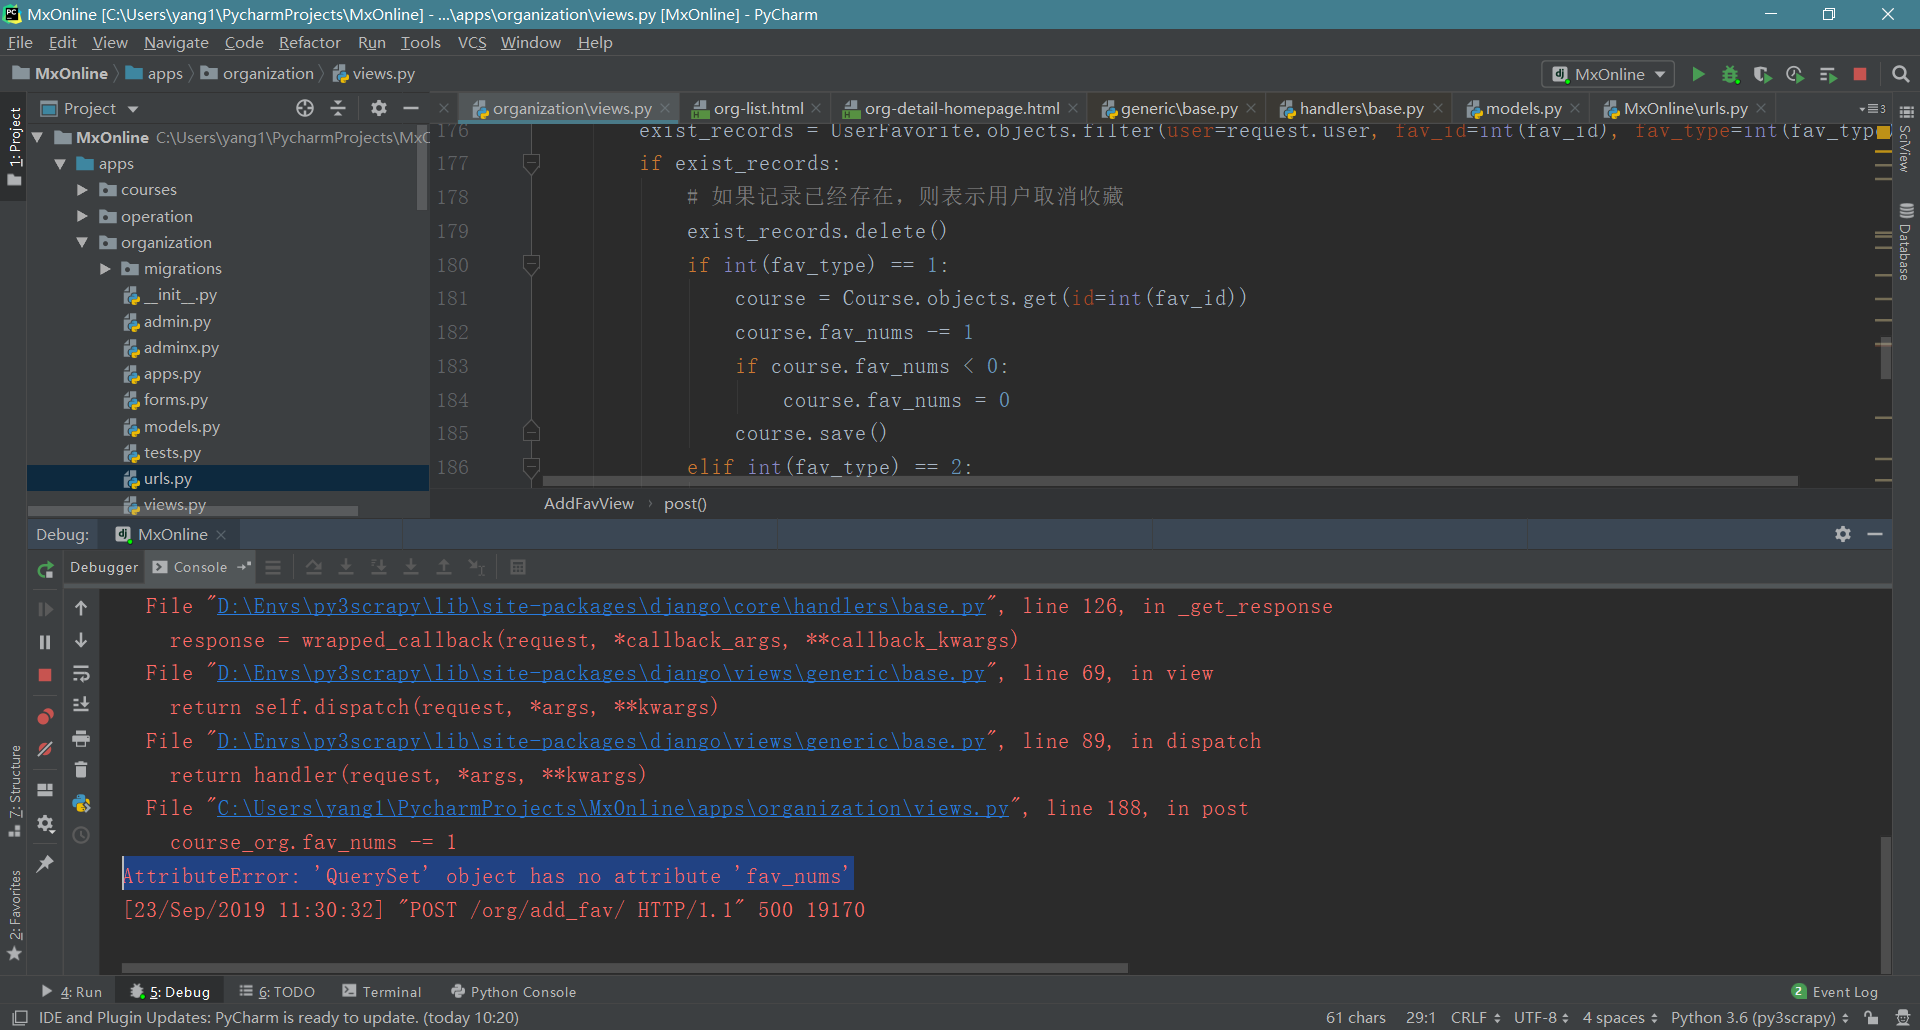Screen dimensions: 1920x1030
Task: Start debugging with the bug icon
Action: click(1731, 74)
